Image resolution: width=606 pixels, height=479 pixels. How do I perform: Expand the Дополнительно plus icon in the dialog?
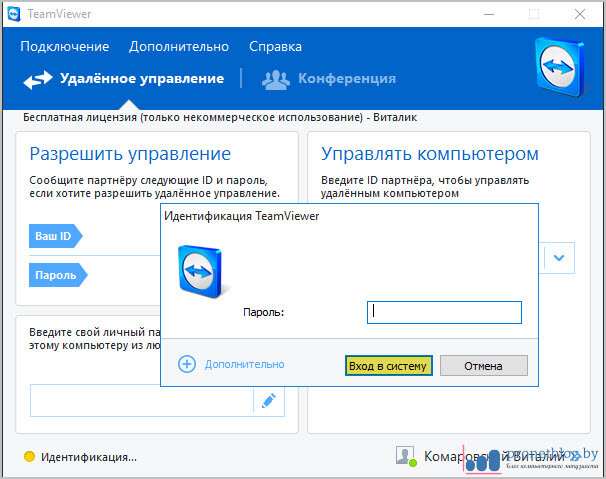tap(187, 364)
